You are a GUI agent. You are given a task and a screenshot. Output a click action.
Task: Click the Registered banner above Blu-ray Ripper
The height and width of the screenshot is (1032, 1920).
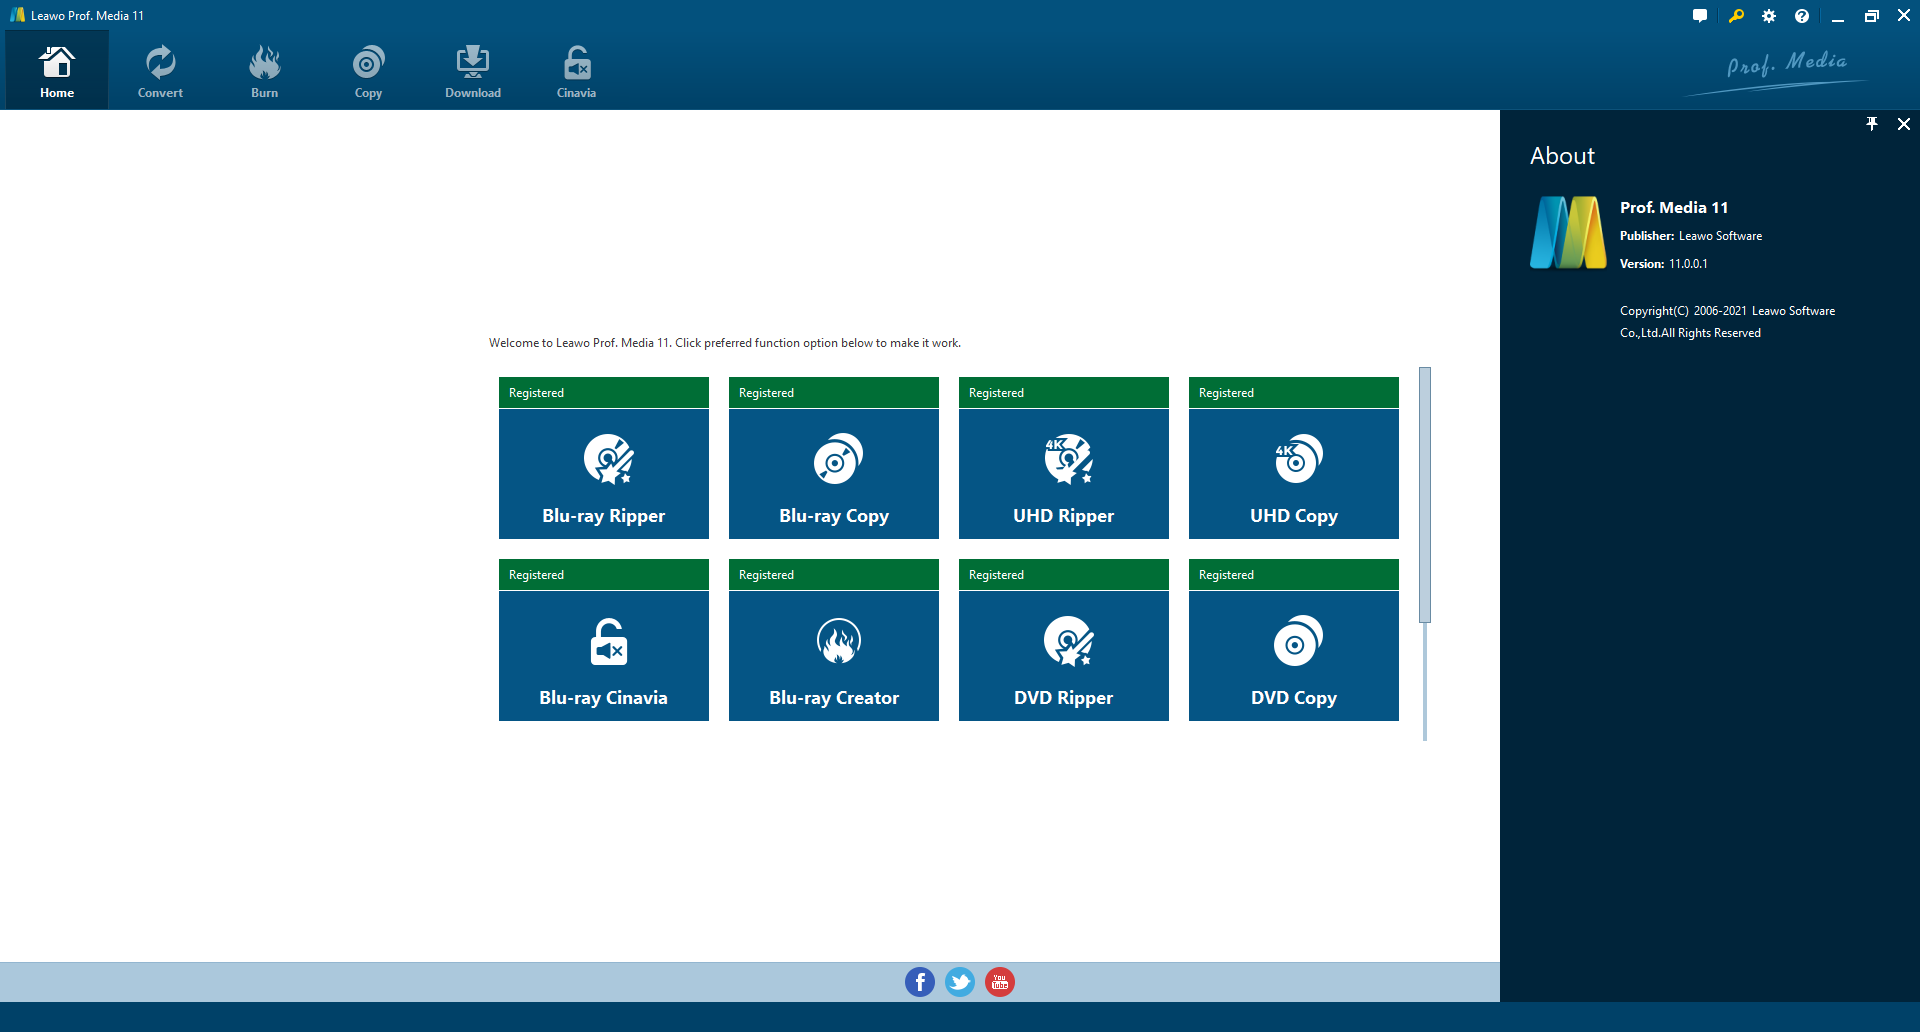click(x=604, y=393)
